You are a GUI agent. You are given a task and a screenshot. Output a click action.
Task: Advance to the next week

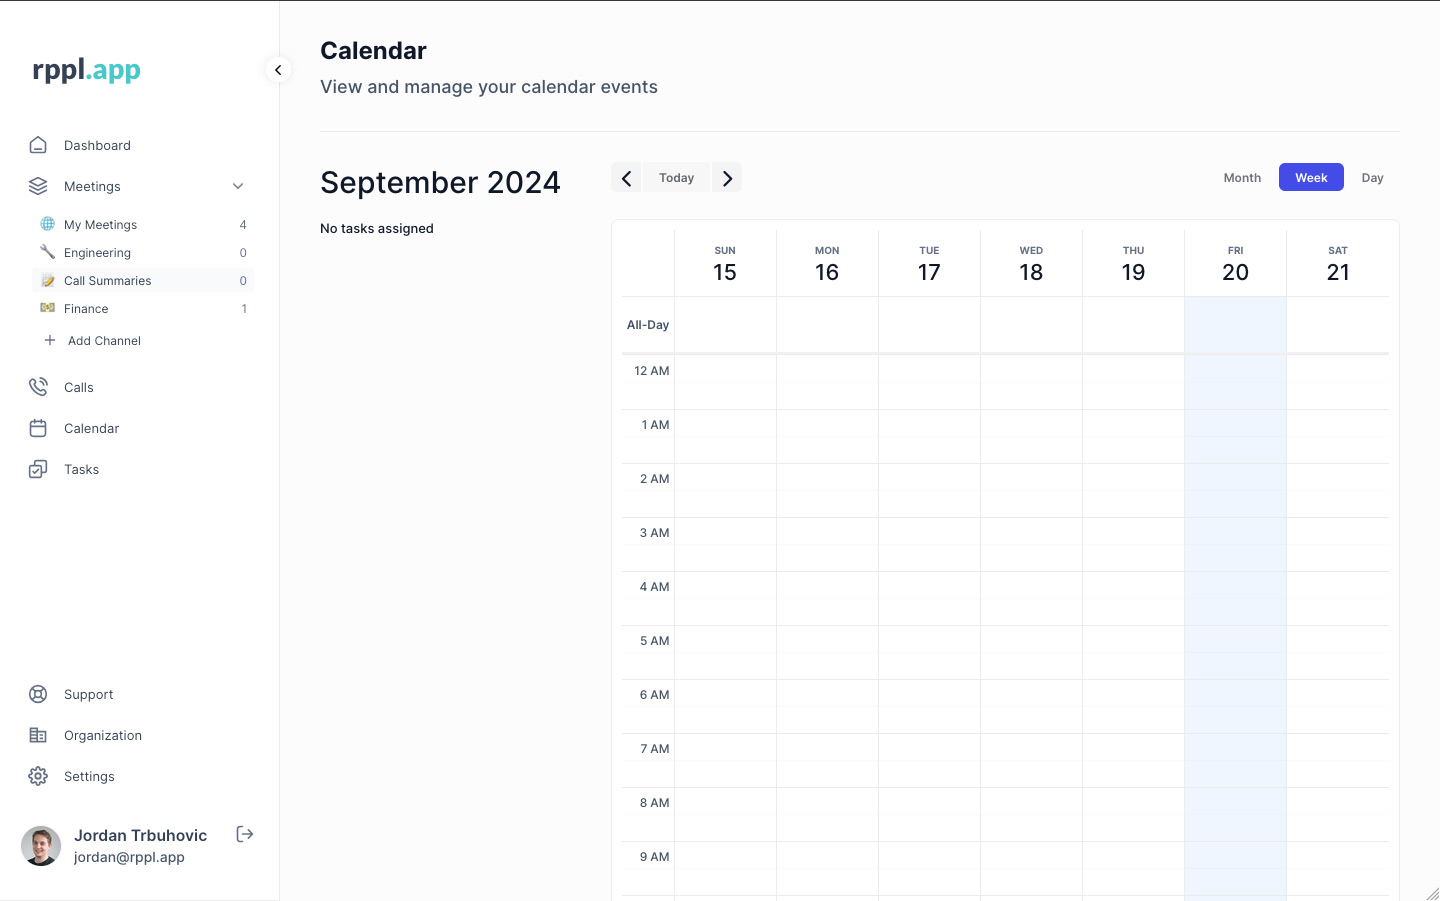pos(727,178)
